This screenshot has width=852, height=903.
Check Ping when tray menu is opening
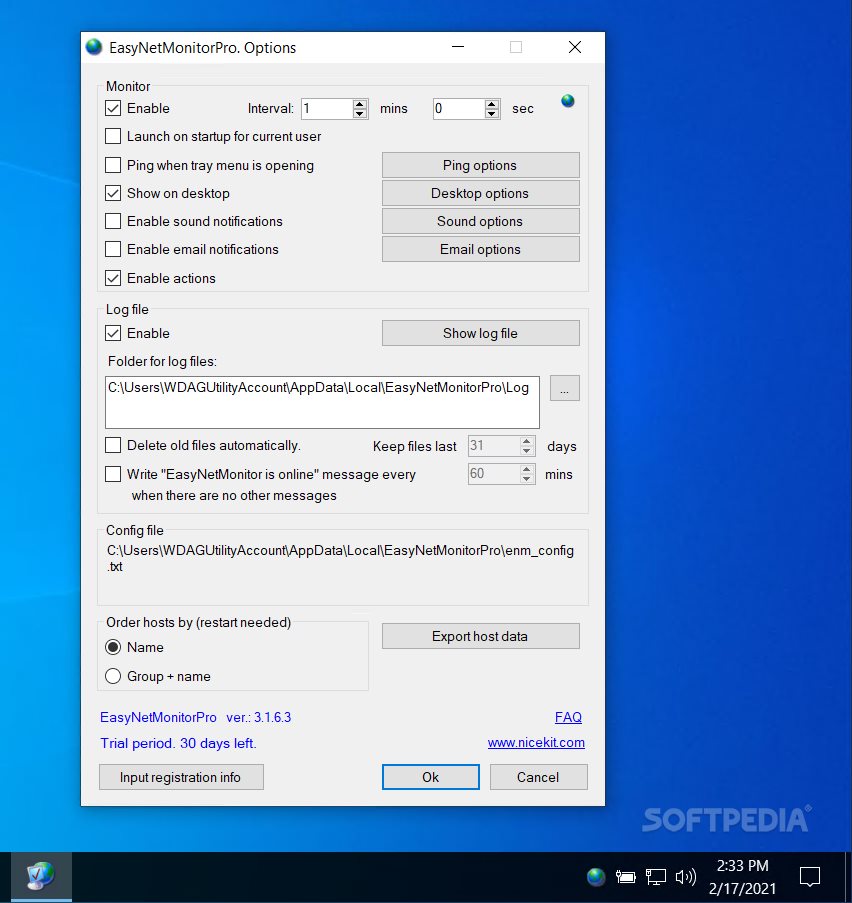click(113, 165)
